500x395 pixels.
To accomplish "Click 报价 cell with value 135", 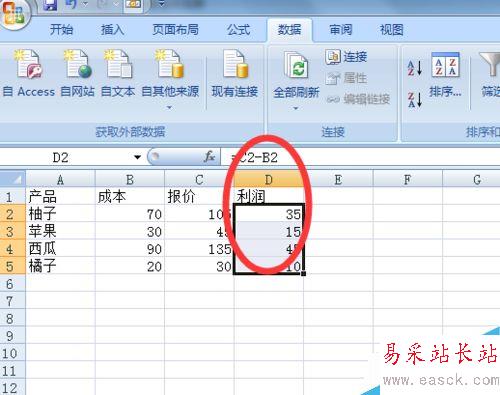I will pyautogui.click(x=199, y=248).
